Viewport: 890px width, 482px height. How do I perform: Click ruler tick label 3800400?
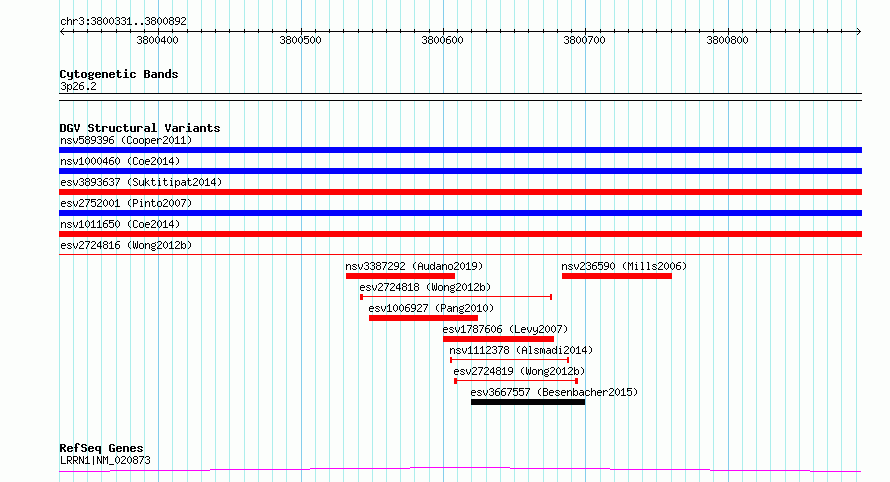(x=157, y=40)
